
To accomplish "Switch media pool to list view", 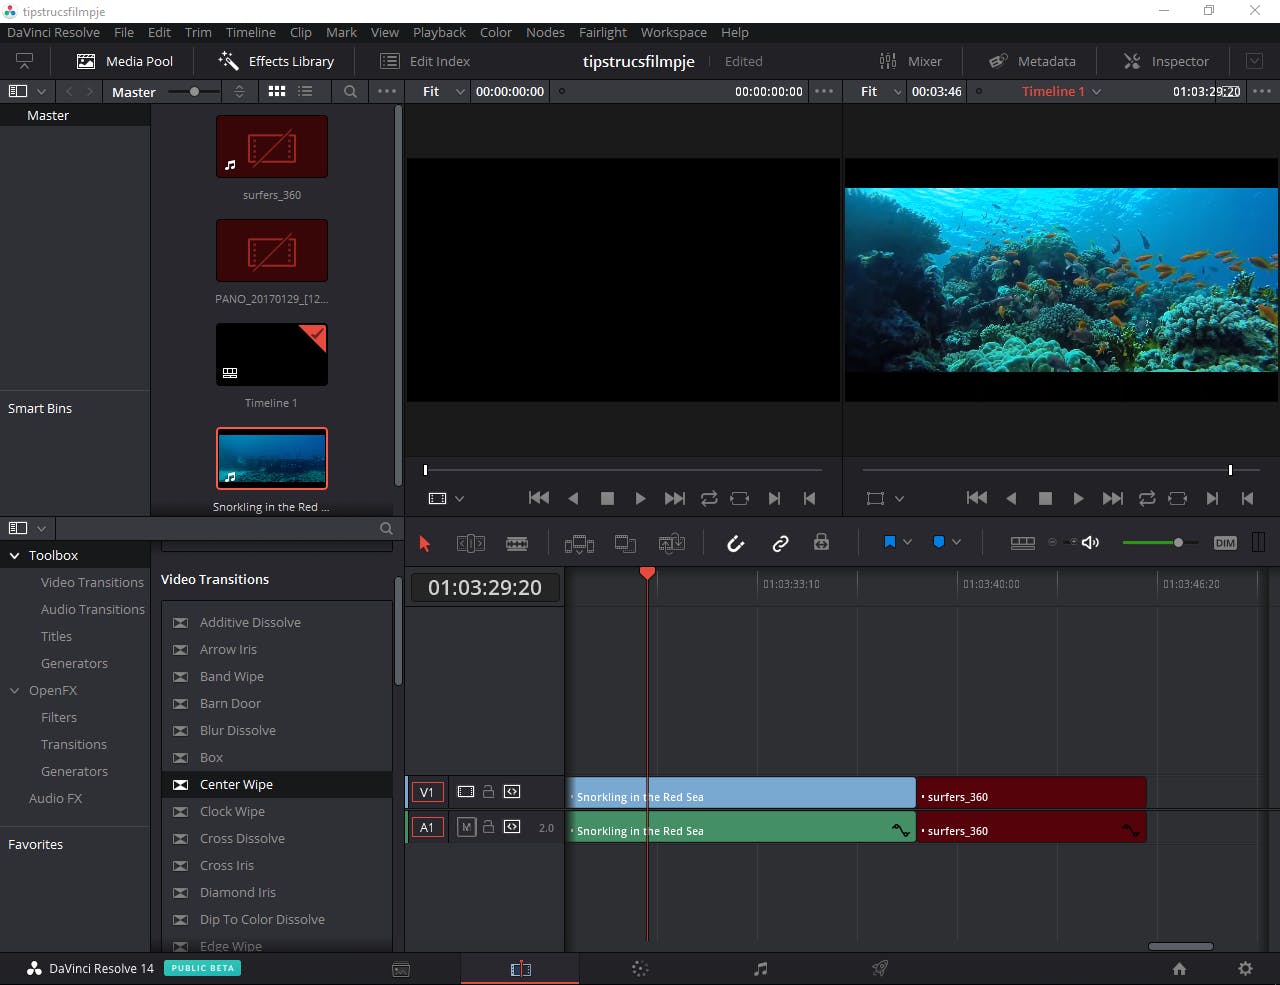I will pos(305,91).
